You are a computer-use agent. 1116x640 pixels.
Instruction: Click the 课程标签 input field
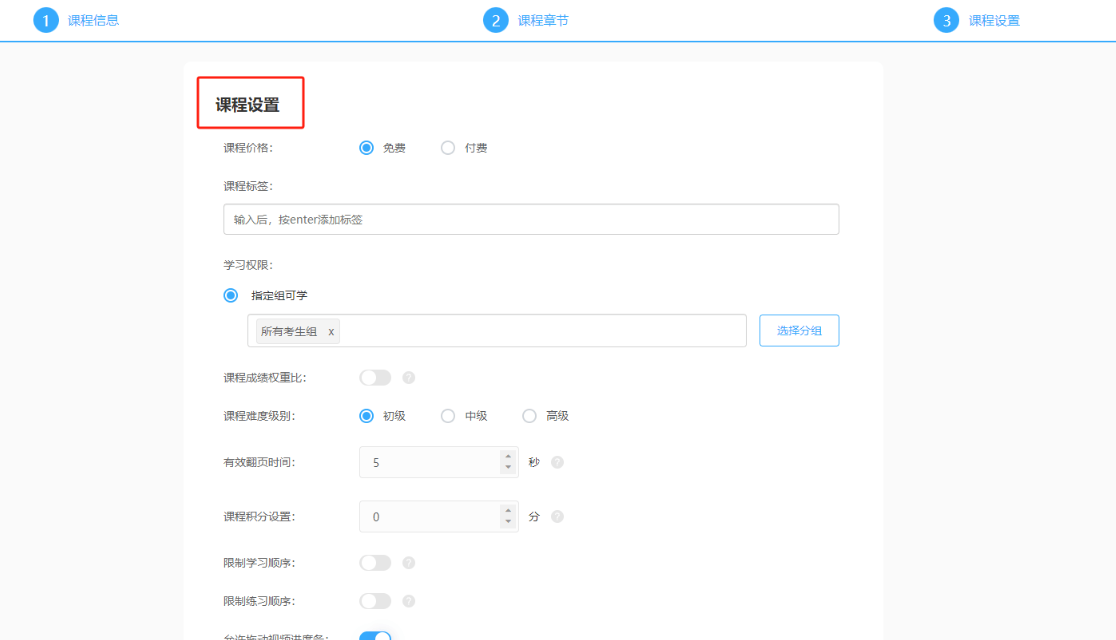531,219
